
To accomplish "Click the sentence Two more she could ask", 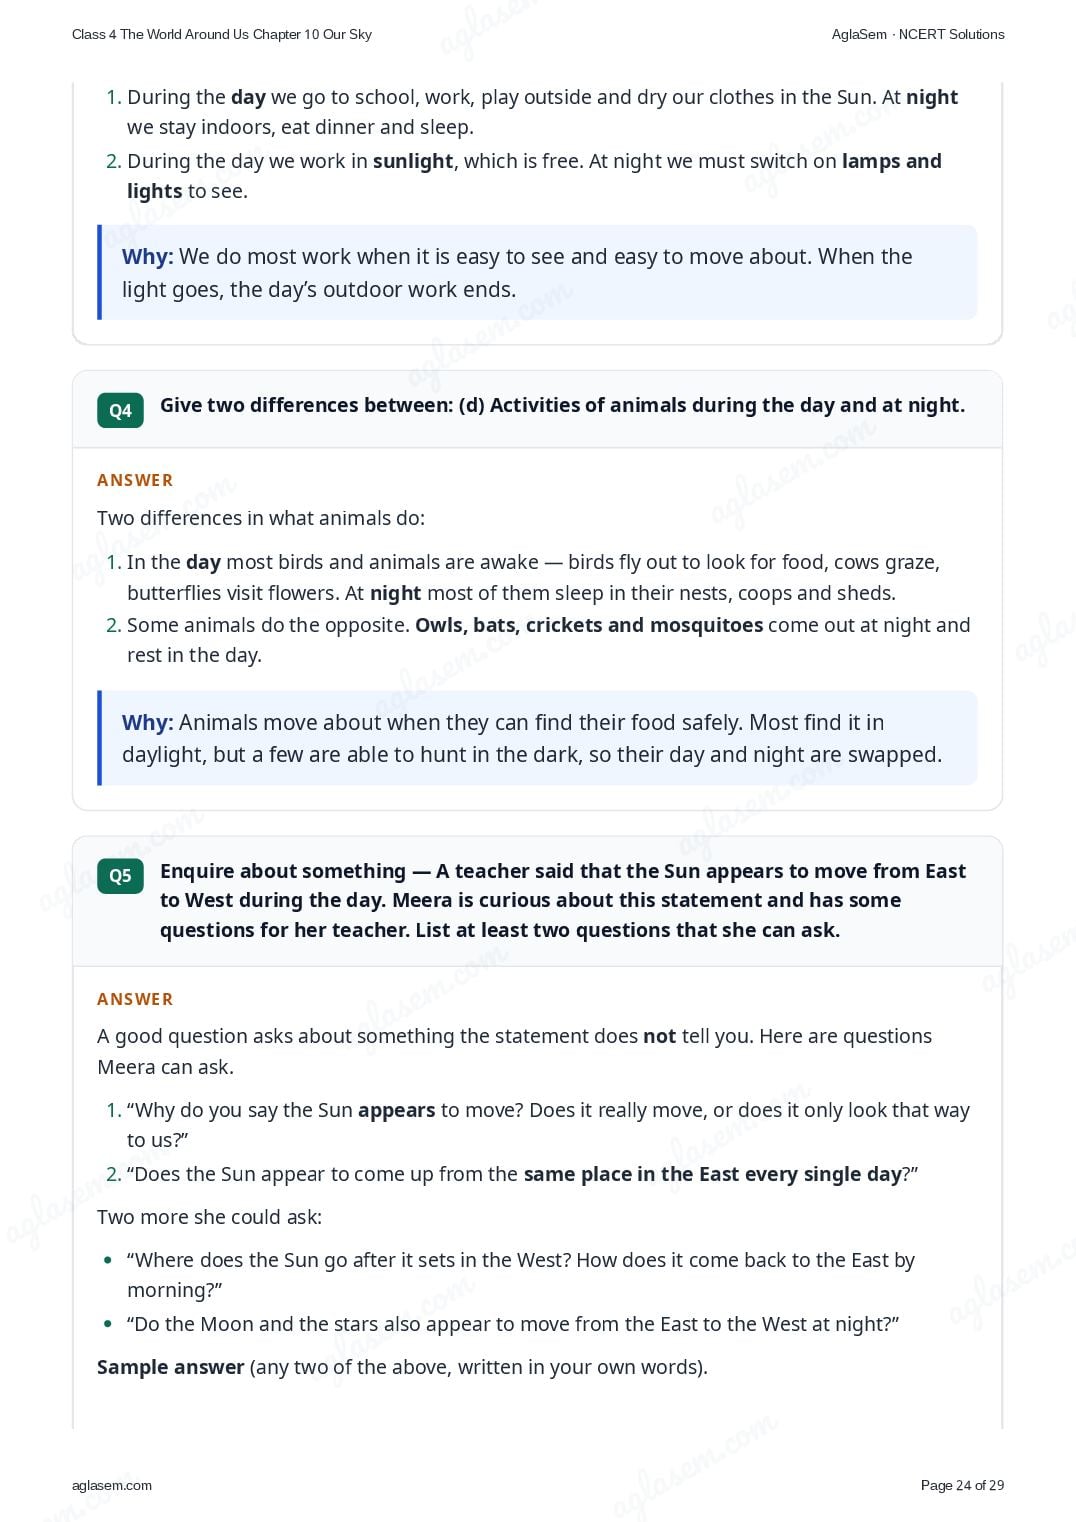I will pos(210,1217).
